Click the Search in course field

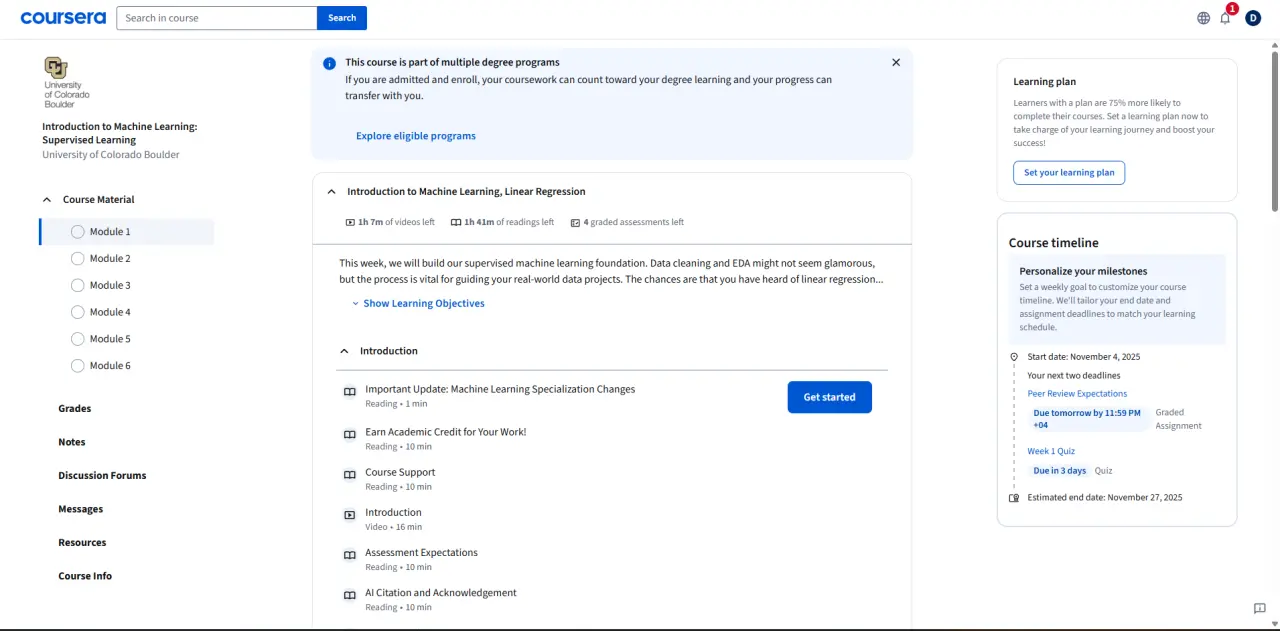217,18
